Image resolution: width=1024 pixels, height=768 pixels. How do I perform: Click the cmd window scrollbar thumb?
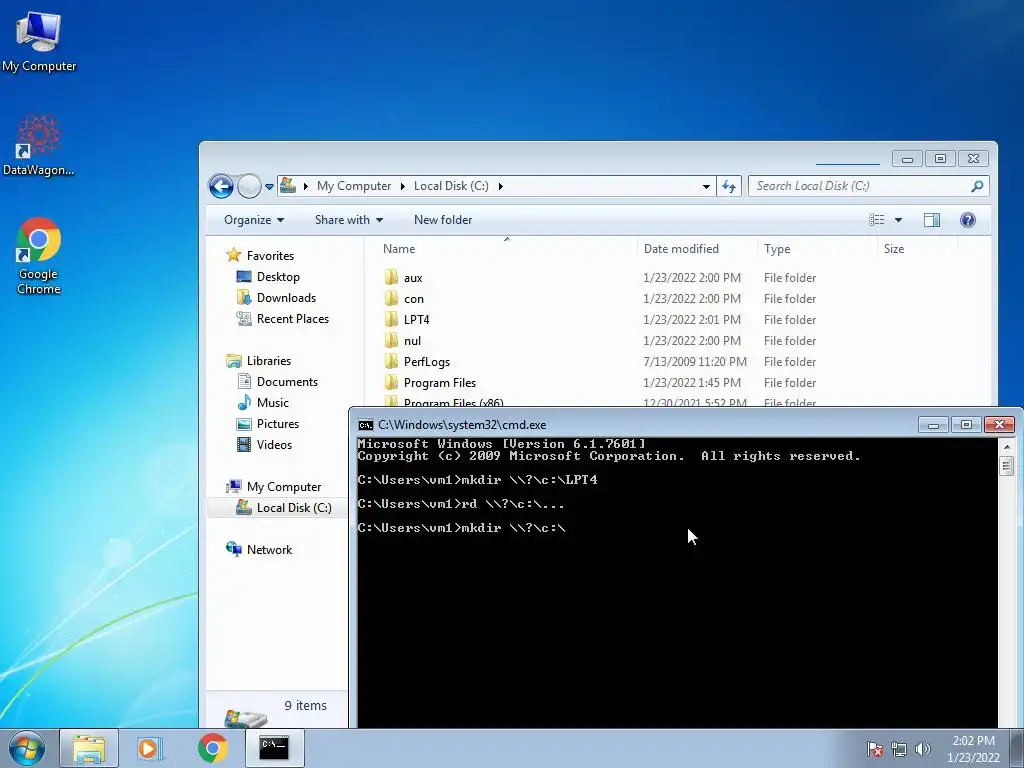(1006, 466)
